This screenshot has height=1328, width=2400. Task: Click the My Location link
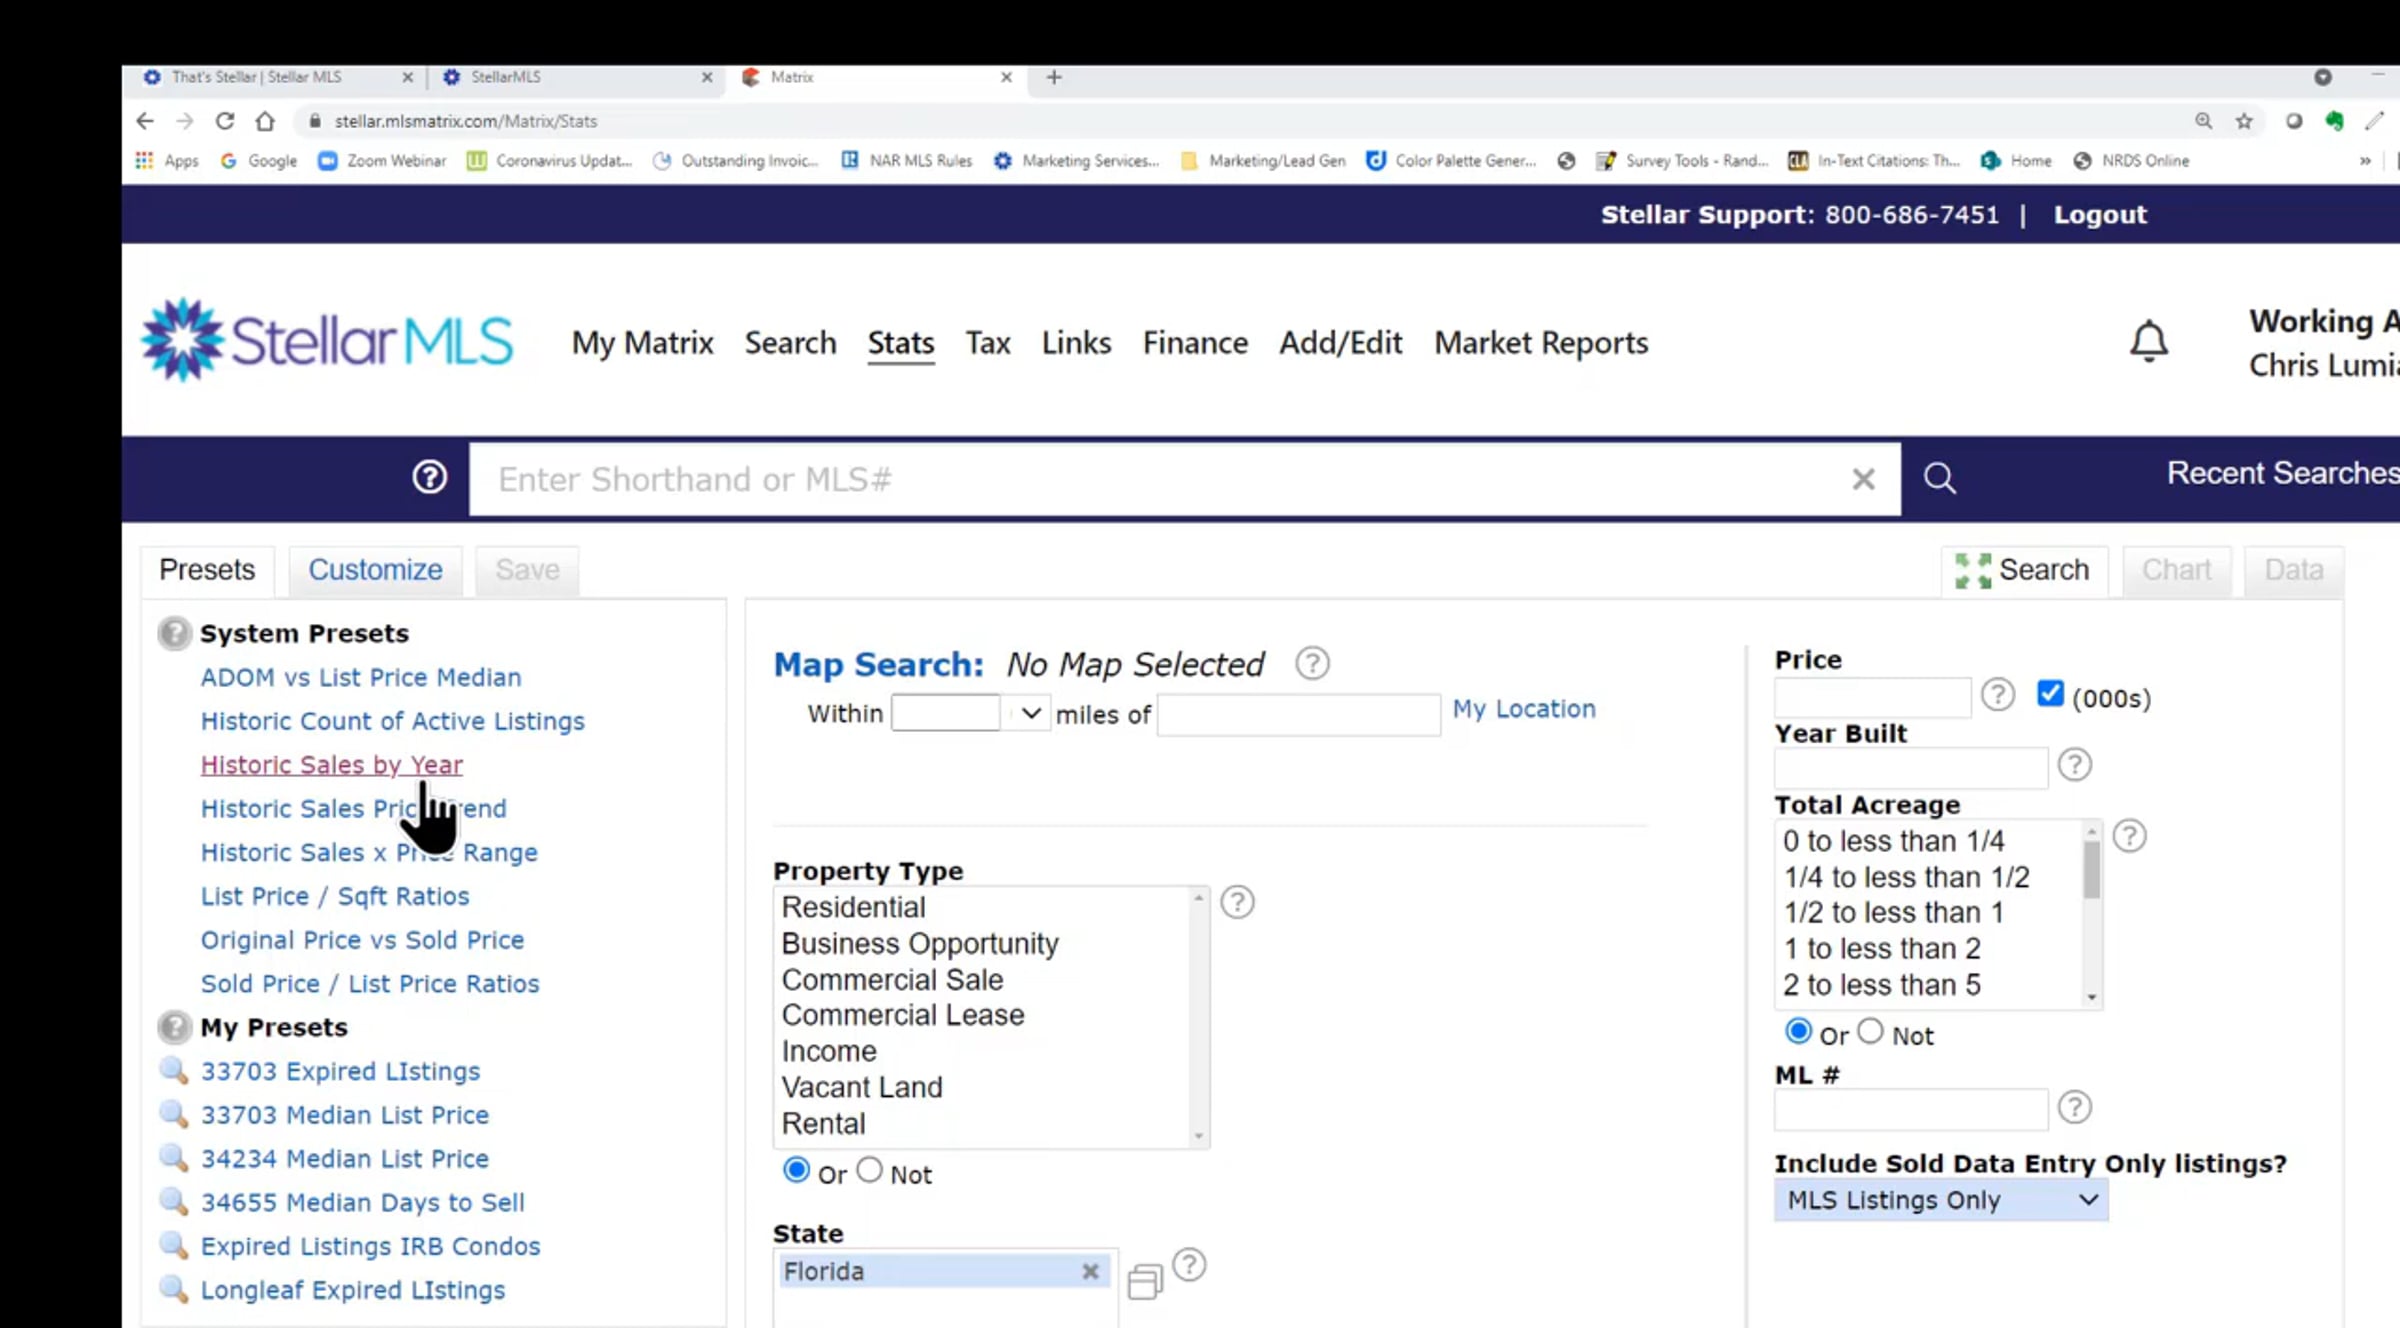pos(1524,709)
